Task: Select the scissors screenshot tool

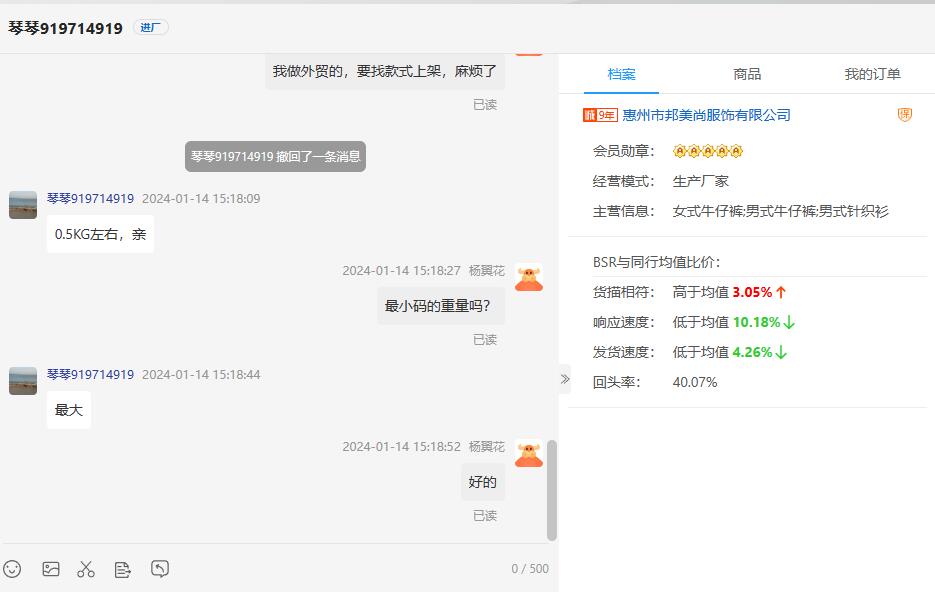Action: pos(86,569)
